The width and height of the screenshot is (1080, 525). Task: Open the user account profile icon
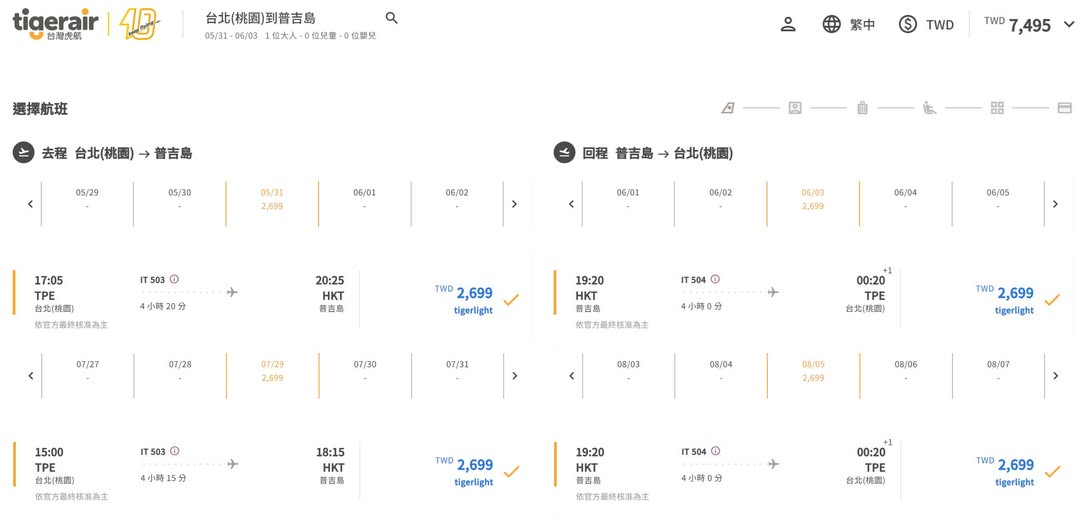click(x=788, y=24)
